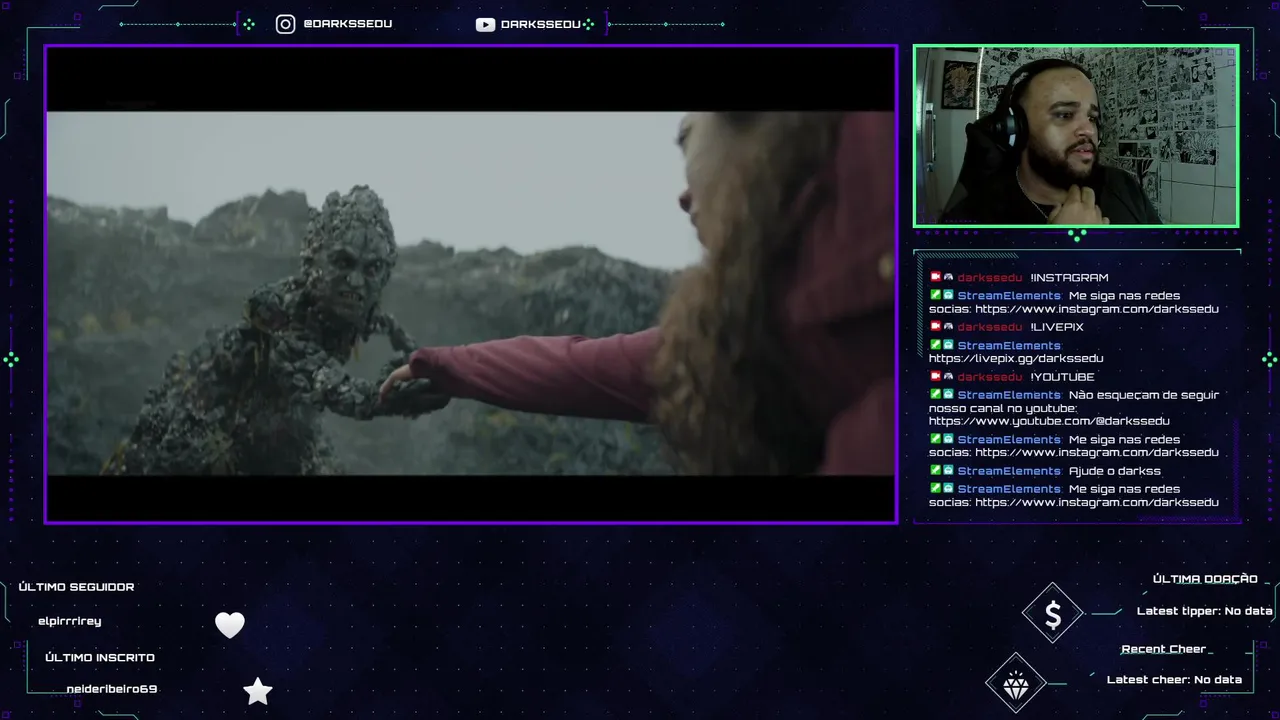Click StreamElements name on 'Ajude o darkss' message
The height and width of the screenshot is (720, 1280).
[x=1009, y=471]
